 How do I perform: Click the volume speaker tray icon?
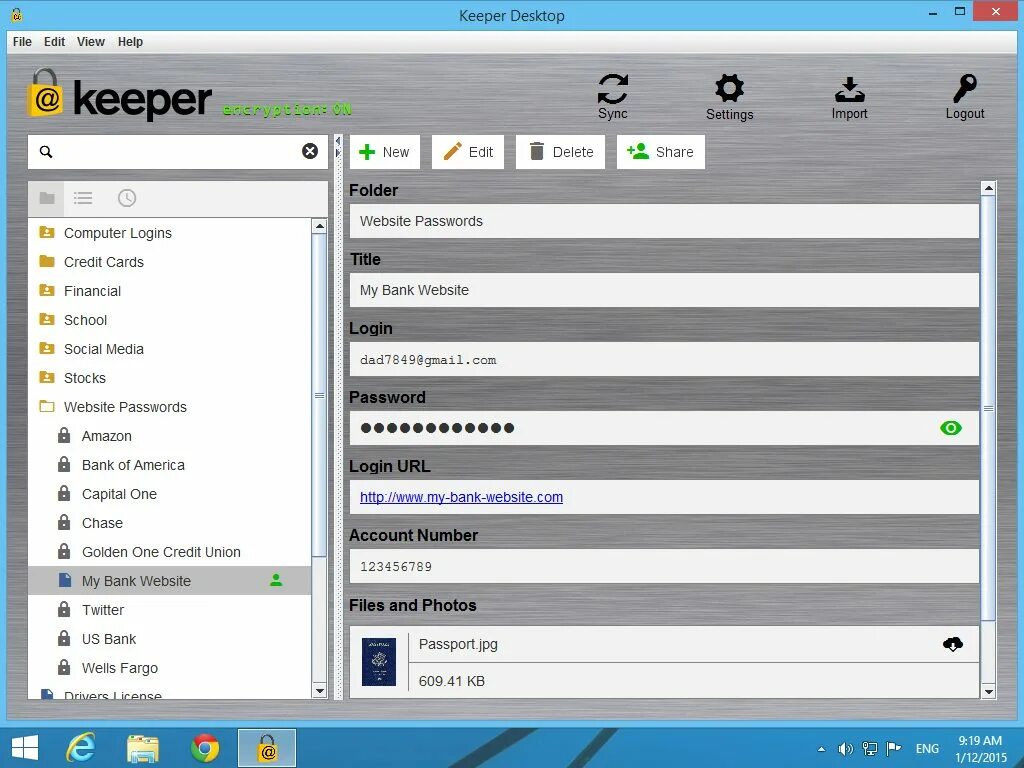pos(845,749)
